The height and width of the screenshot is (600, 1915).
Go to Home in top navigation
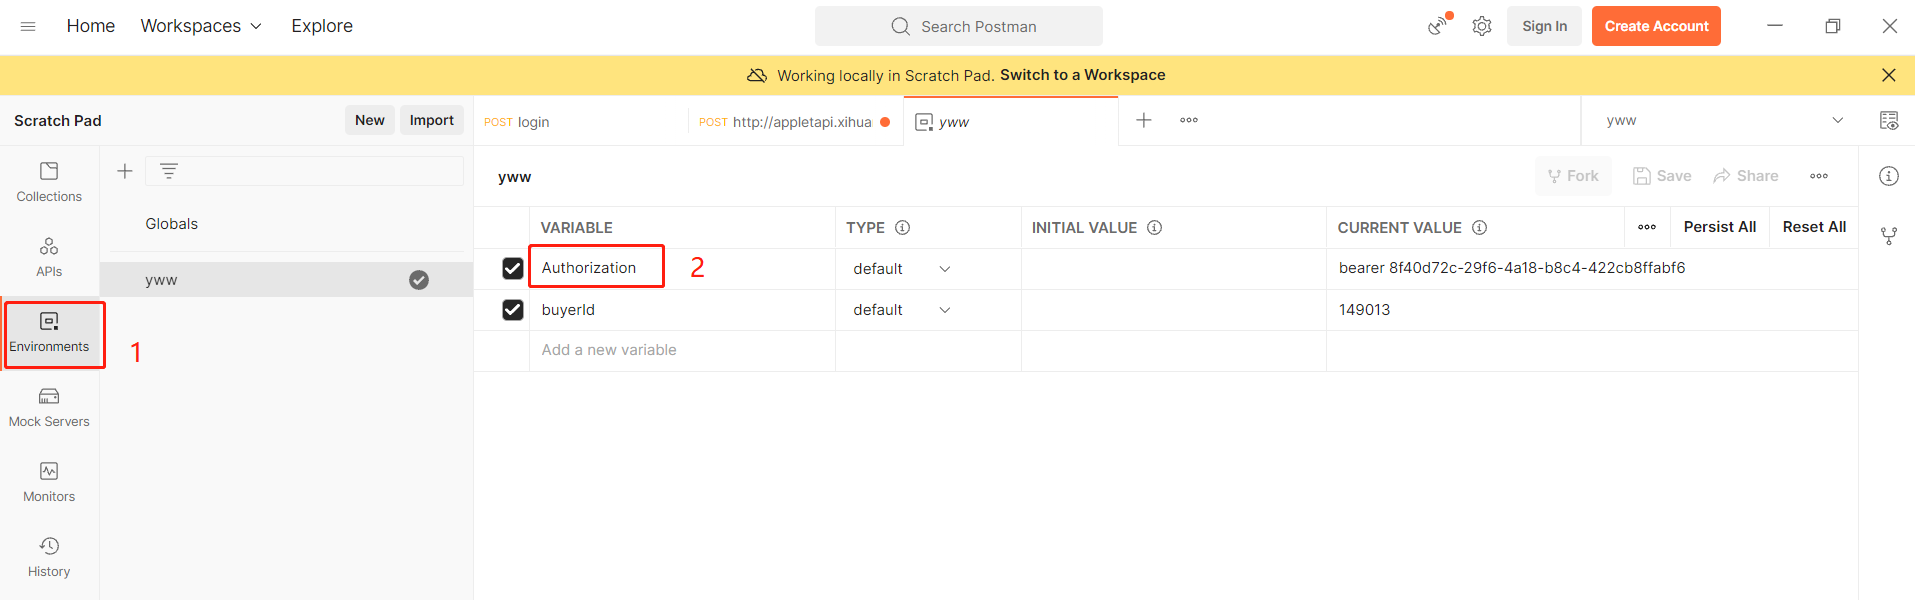pyautogui.click(x=91, y=26)
